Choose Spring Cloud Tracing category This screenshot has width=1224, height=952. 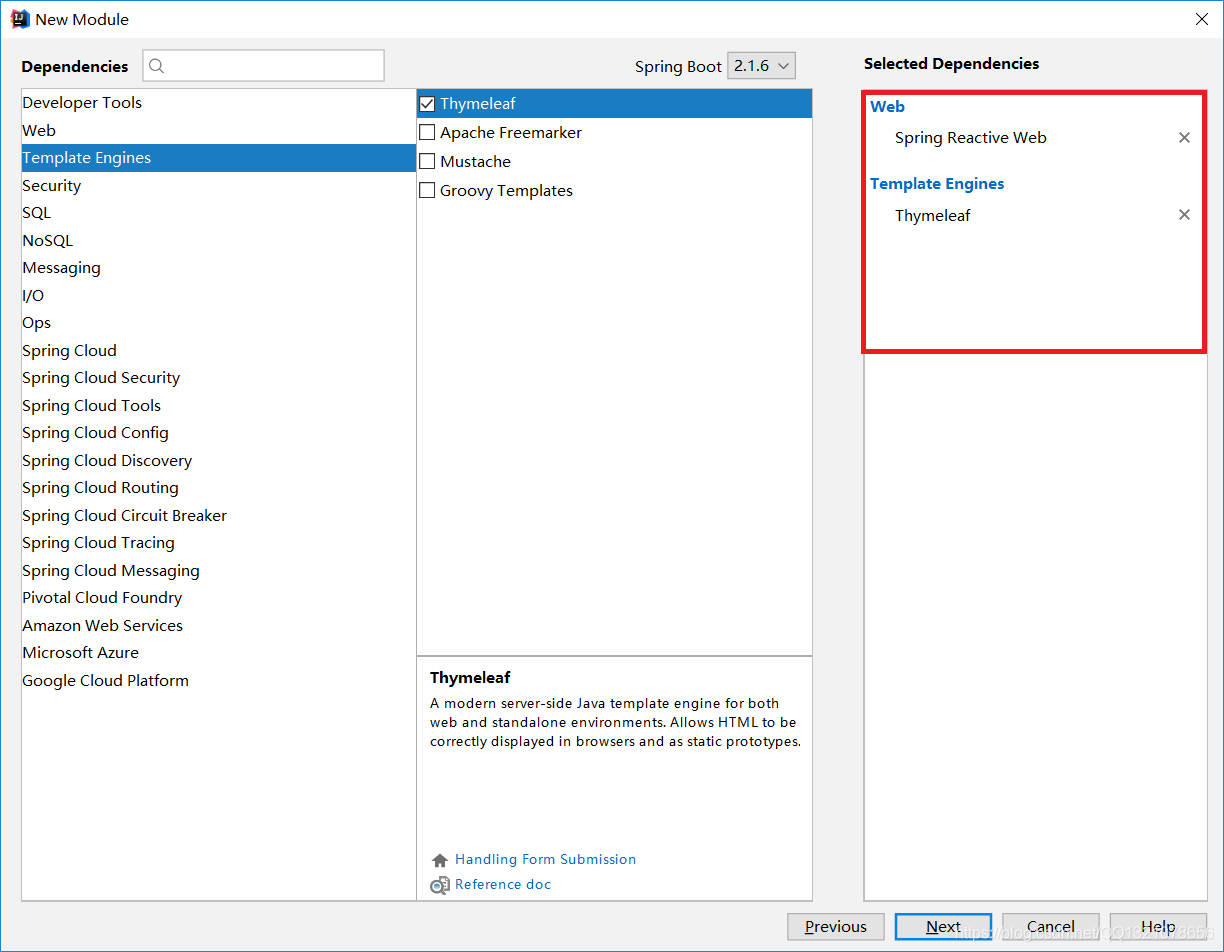pyautogui.click(x=219, y=543)
